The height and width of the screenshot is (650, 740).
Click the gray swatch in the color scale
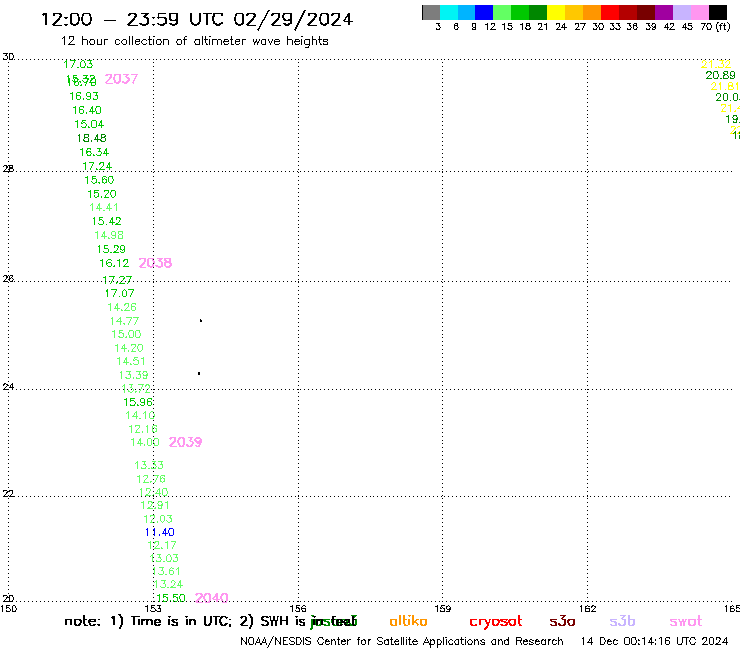[x=431, y=12]
